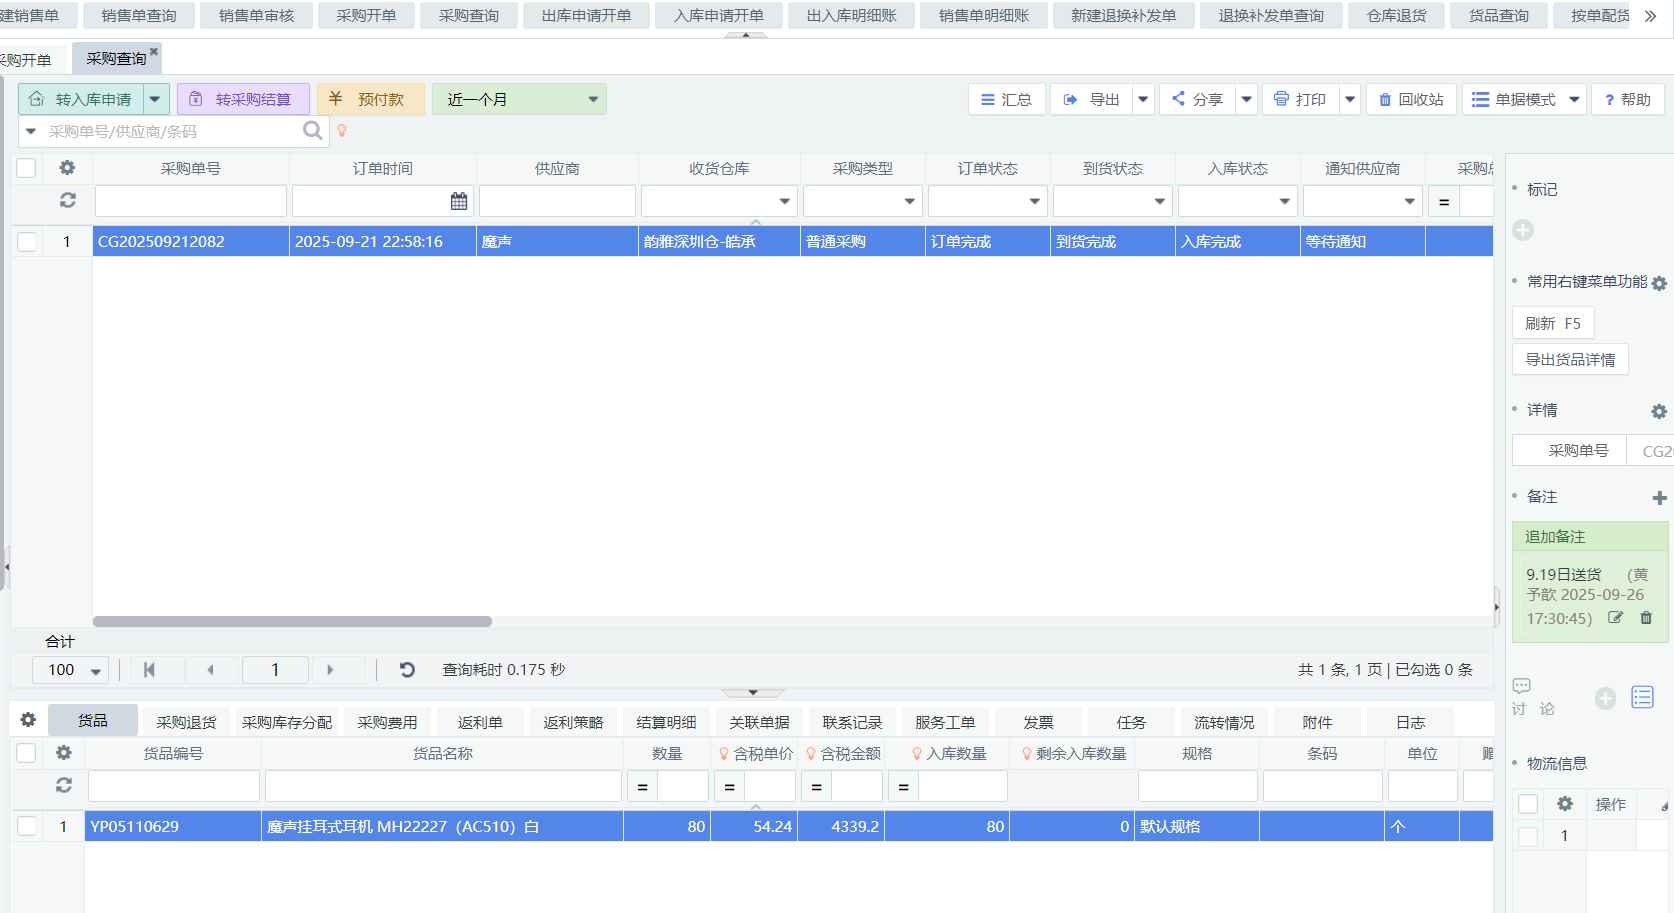Click the 导出货品详情 button
The height and width of the screenshot is (913, 1674).
1570,359
